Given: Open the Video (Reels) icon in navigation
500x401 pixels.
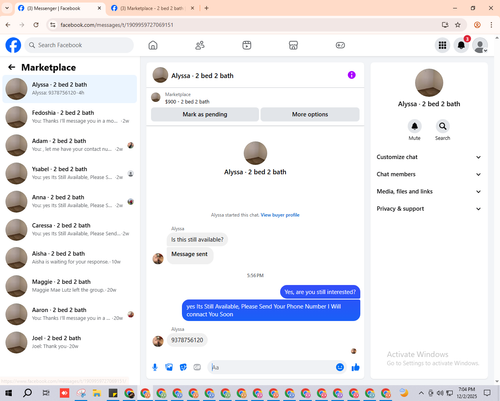Looking at the screenshot, I should coord(247,45).
